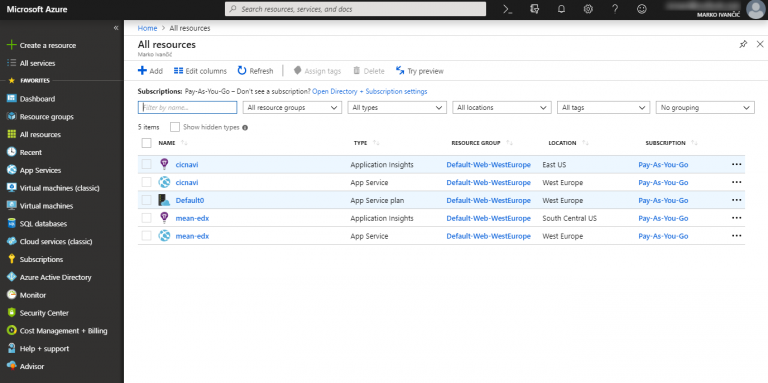Click the search resources, services, and docs box

click(x=356, y=9)
